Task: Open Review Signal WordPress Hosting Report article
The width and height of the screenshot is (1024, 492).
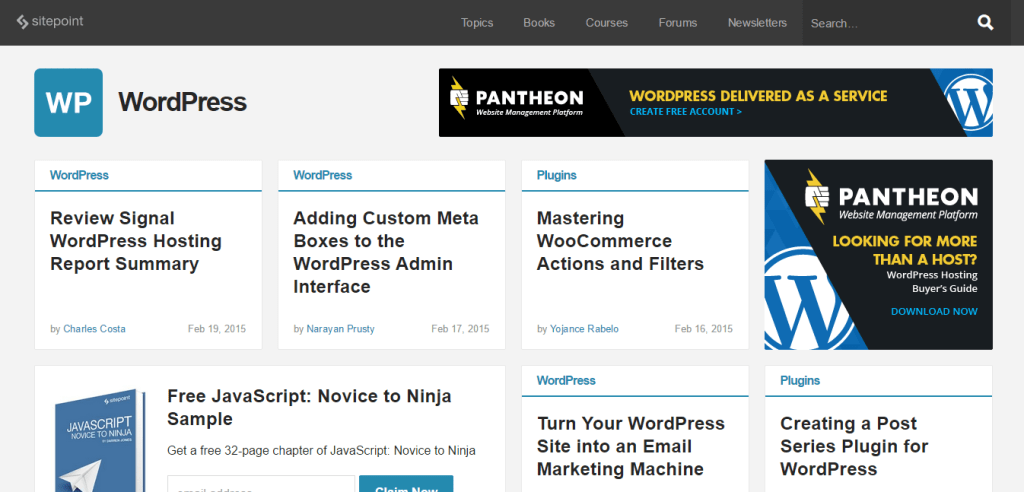Action: pos(136,241)
